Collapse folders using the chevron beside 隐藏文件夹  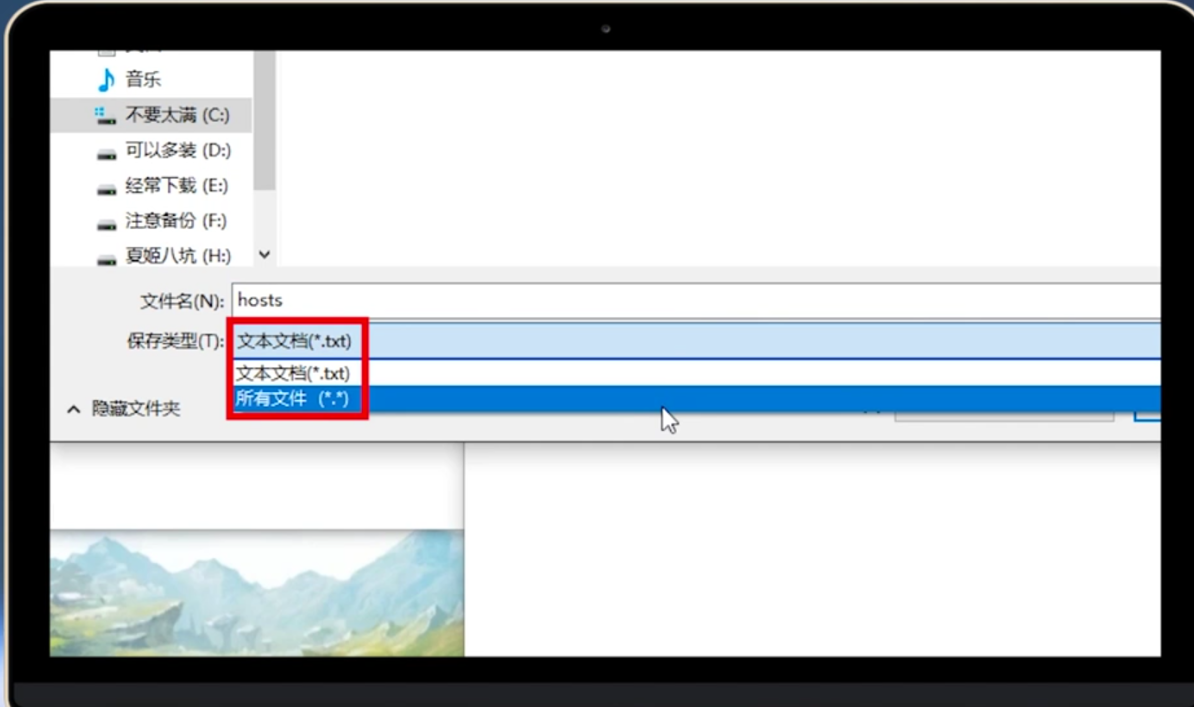click(73, 409)
